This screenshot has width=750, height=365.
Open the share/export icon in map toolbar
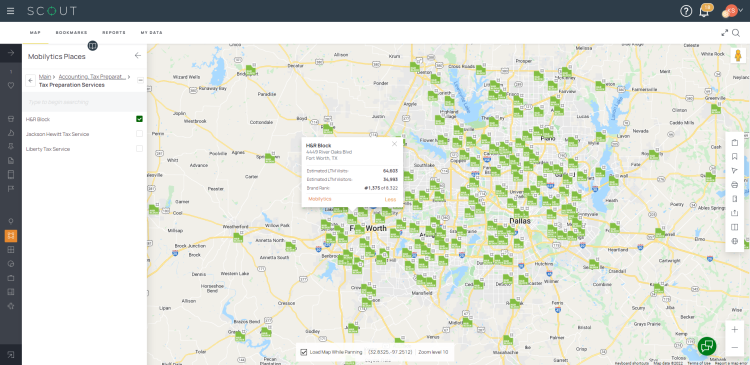pyautogui.click(x=735, y=213)
